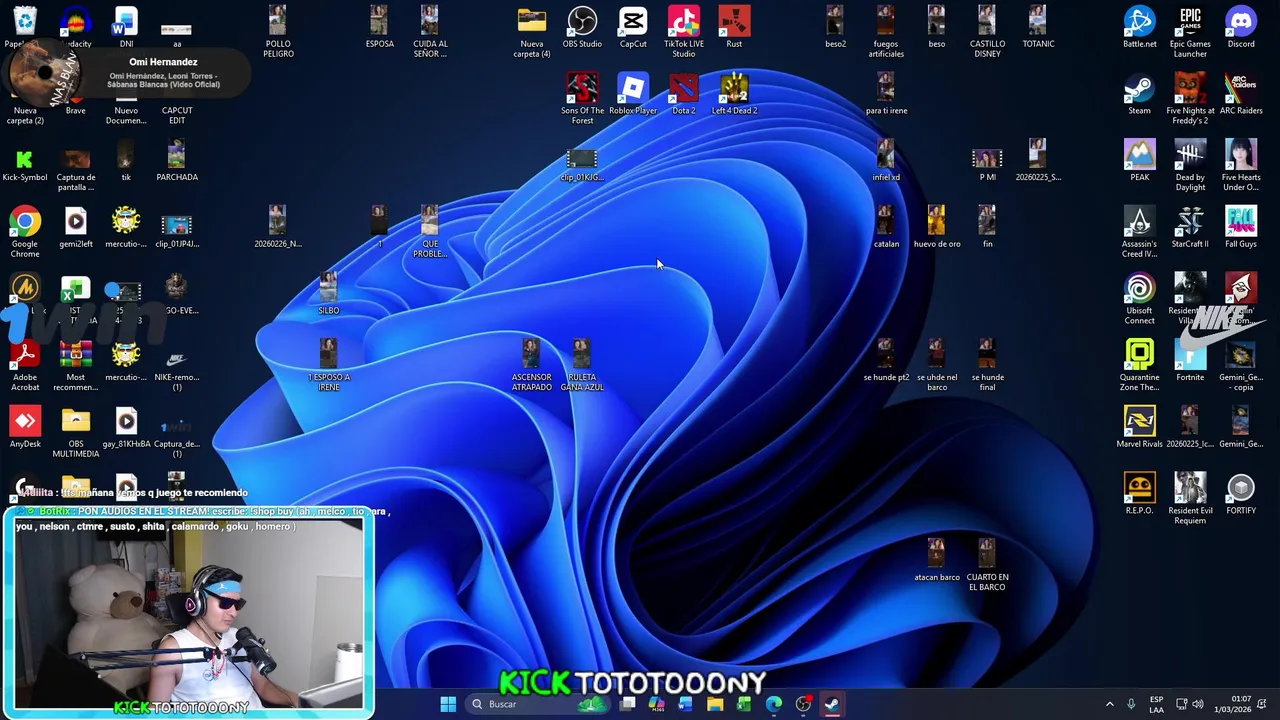The width and height of the screenshot is (1280, 720).
Task: Select the Epic Games Launcher icon
Action: click(x=1190, y=32)
